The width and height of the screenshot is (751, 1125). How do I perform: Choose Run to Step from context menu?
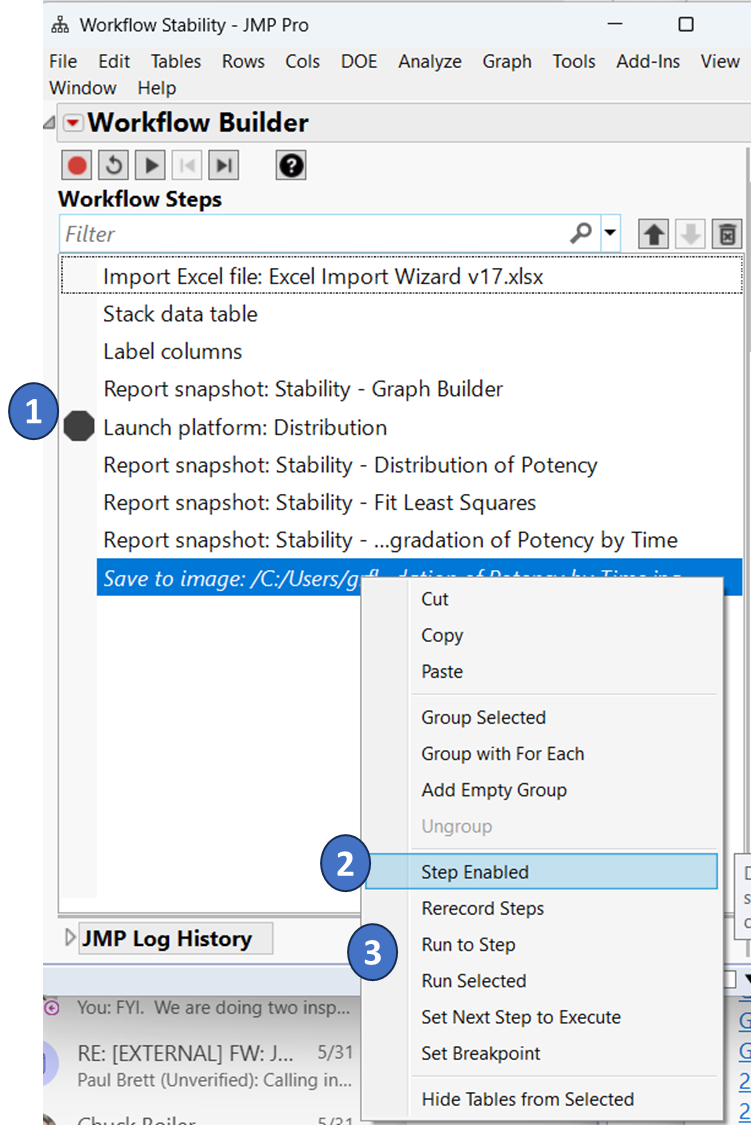(468, 945)
